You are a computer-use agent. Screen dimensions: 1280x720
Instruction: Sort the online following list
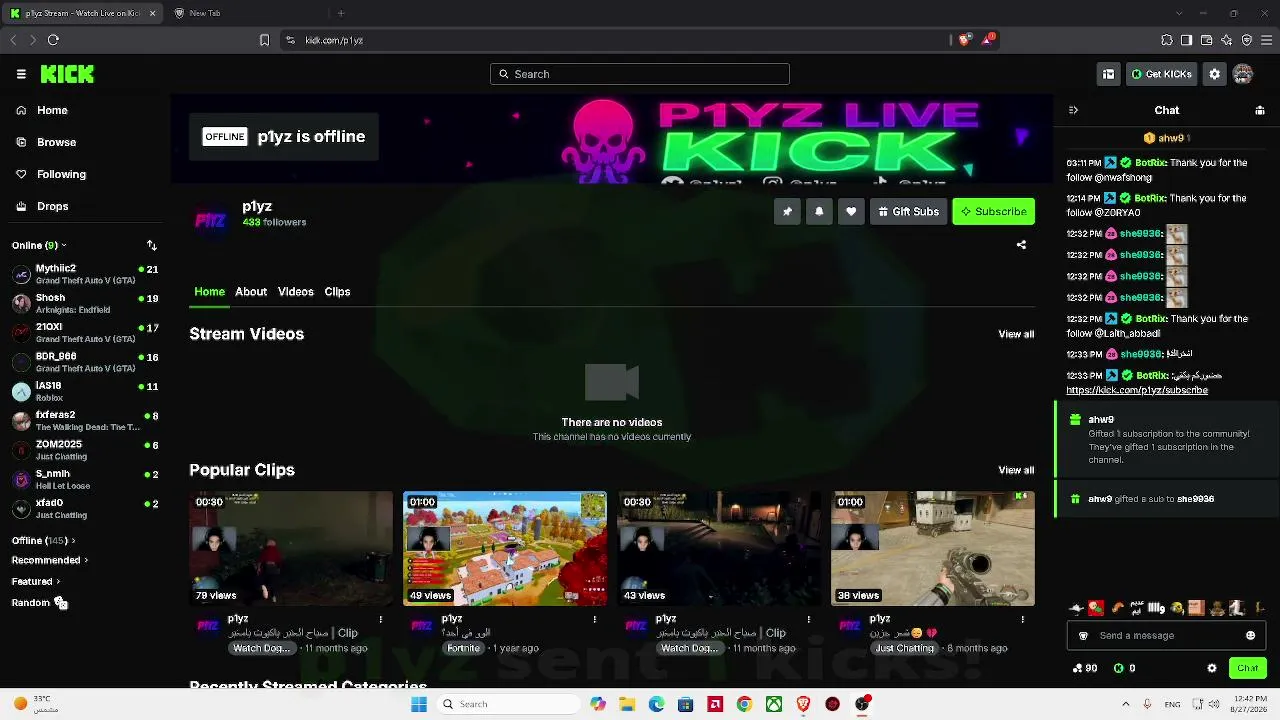tap(152, 245)
